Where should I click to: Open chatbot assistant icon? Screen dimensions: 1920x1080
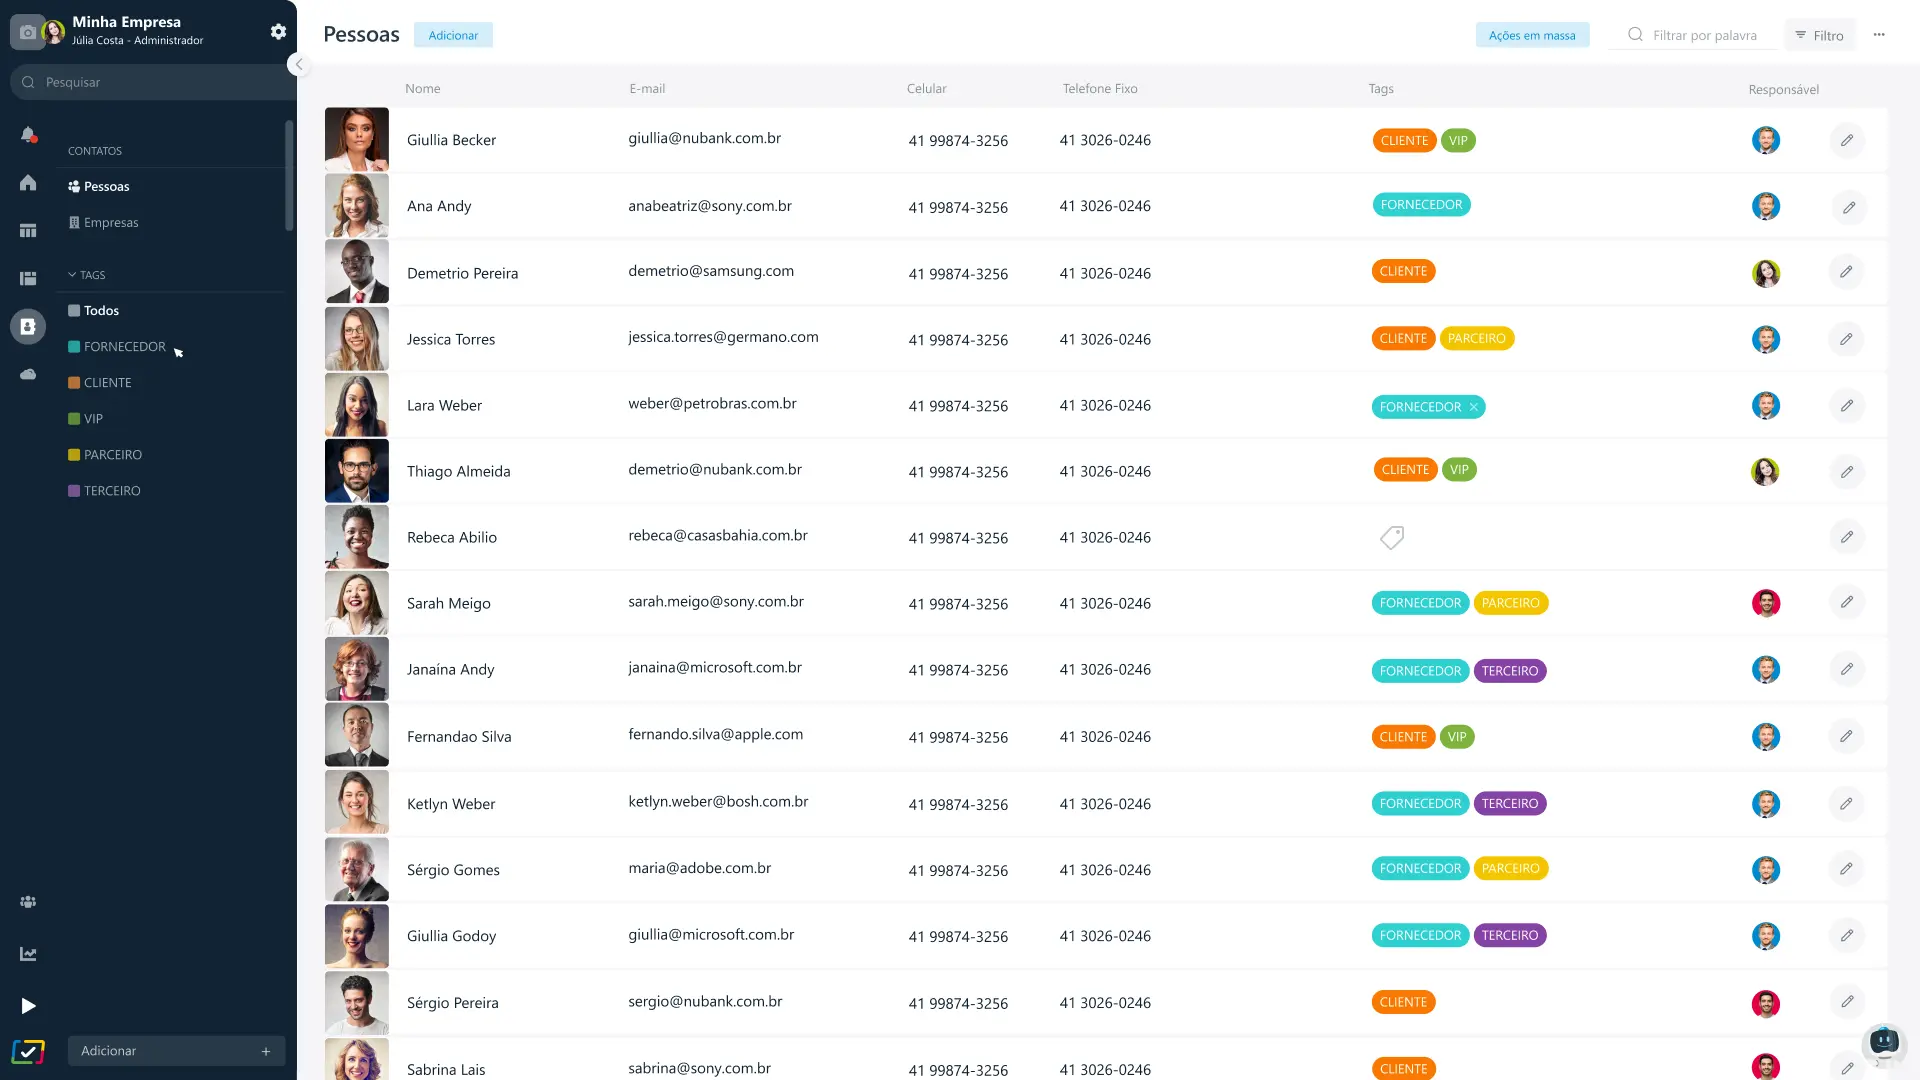(1883, 1042)
